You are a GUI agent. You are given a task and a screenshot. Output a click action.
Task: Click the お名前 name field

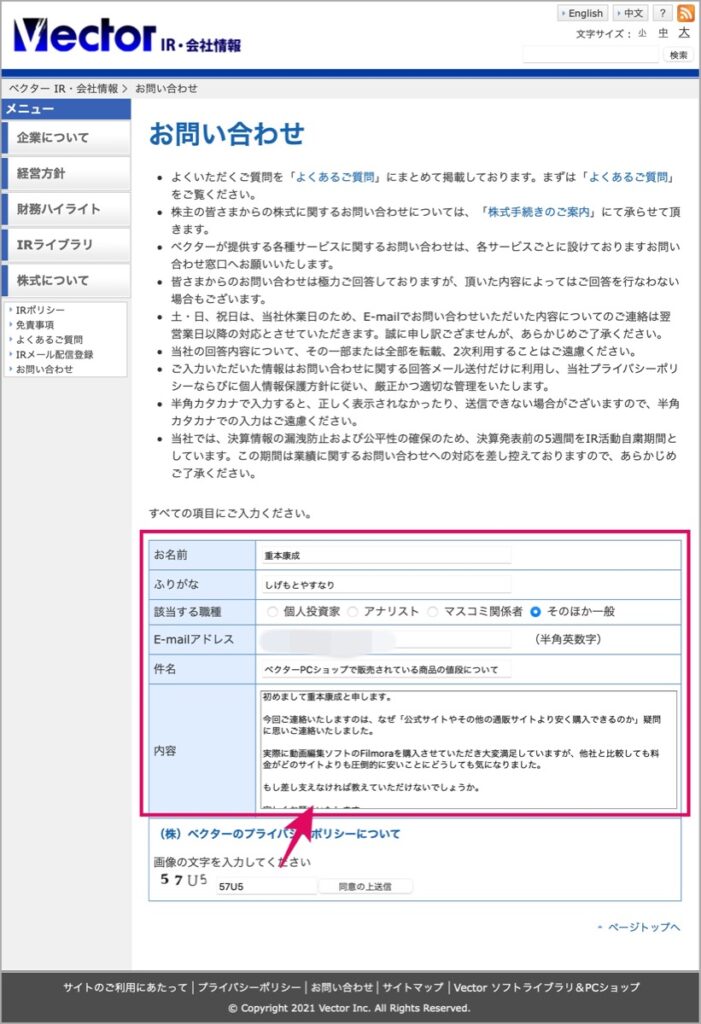click(385, 556)
